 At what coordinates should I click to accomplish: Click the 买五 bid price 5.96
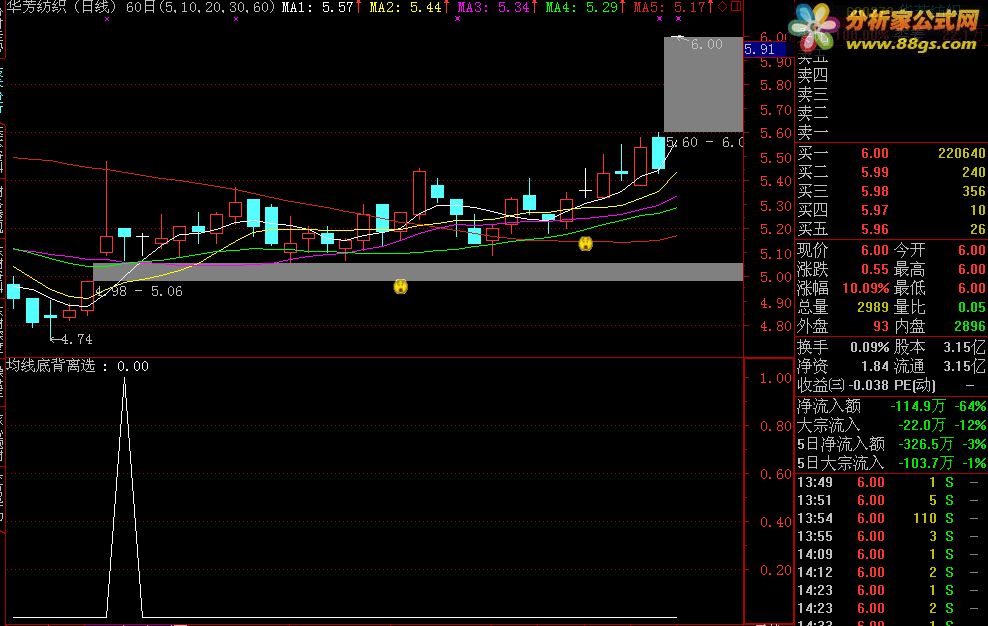click(x=875, y=229)
